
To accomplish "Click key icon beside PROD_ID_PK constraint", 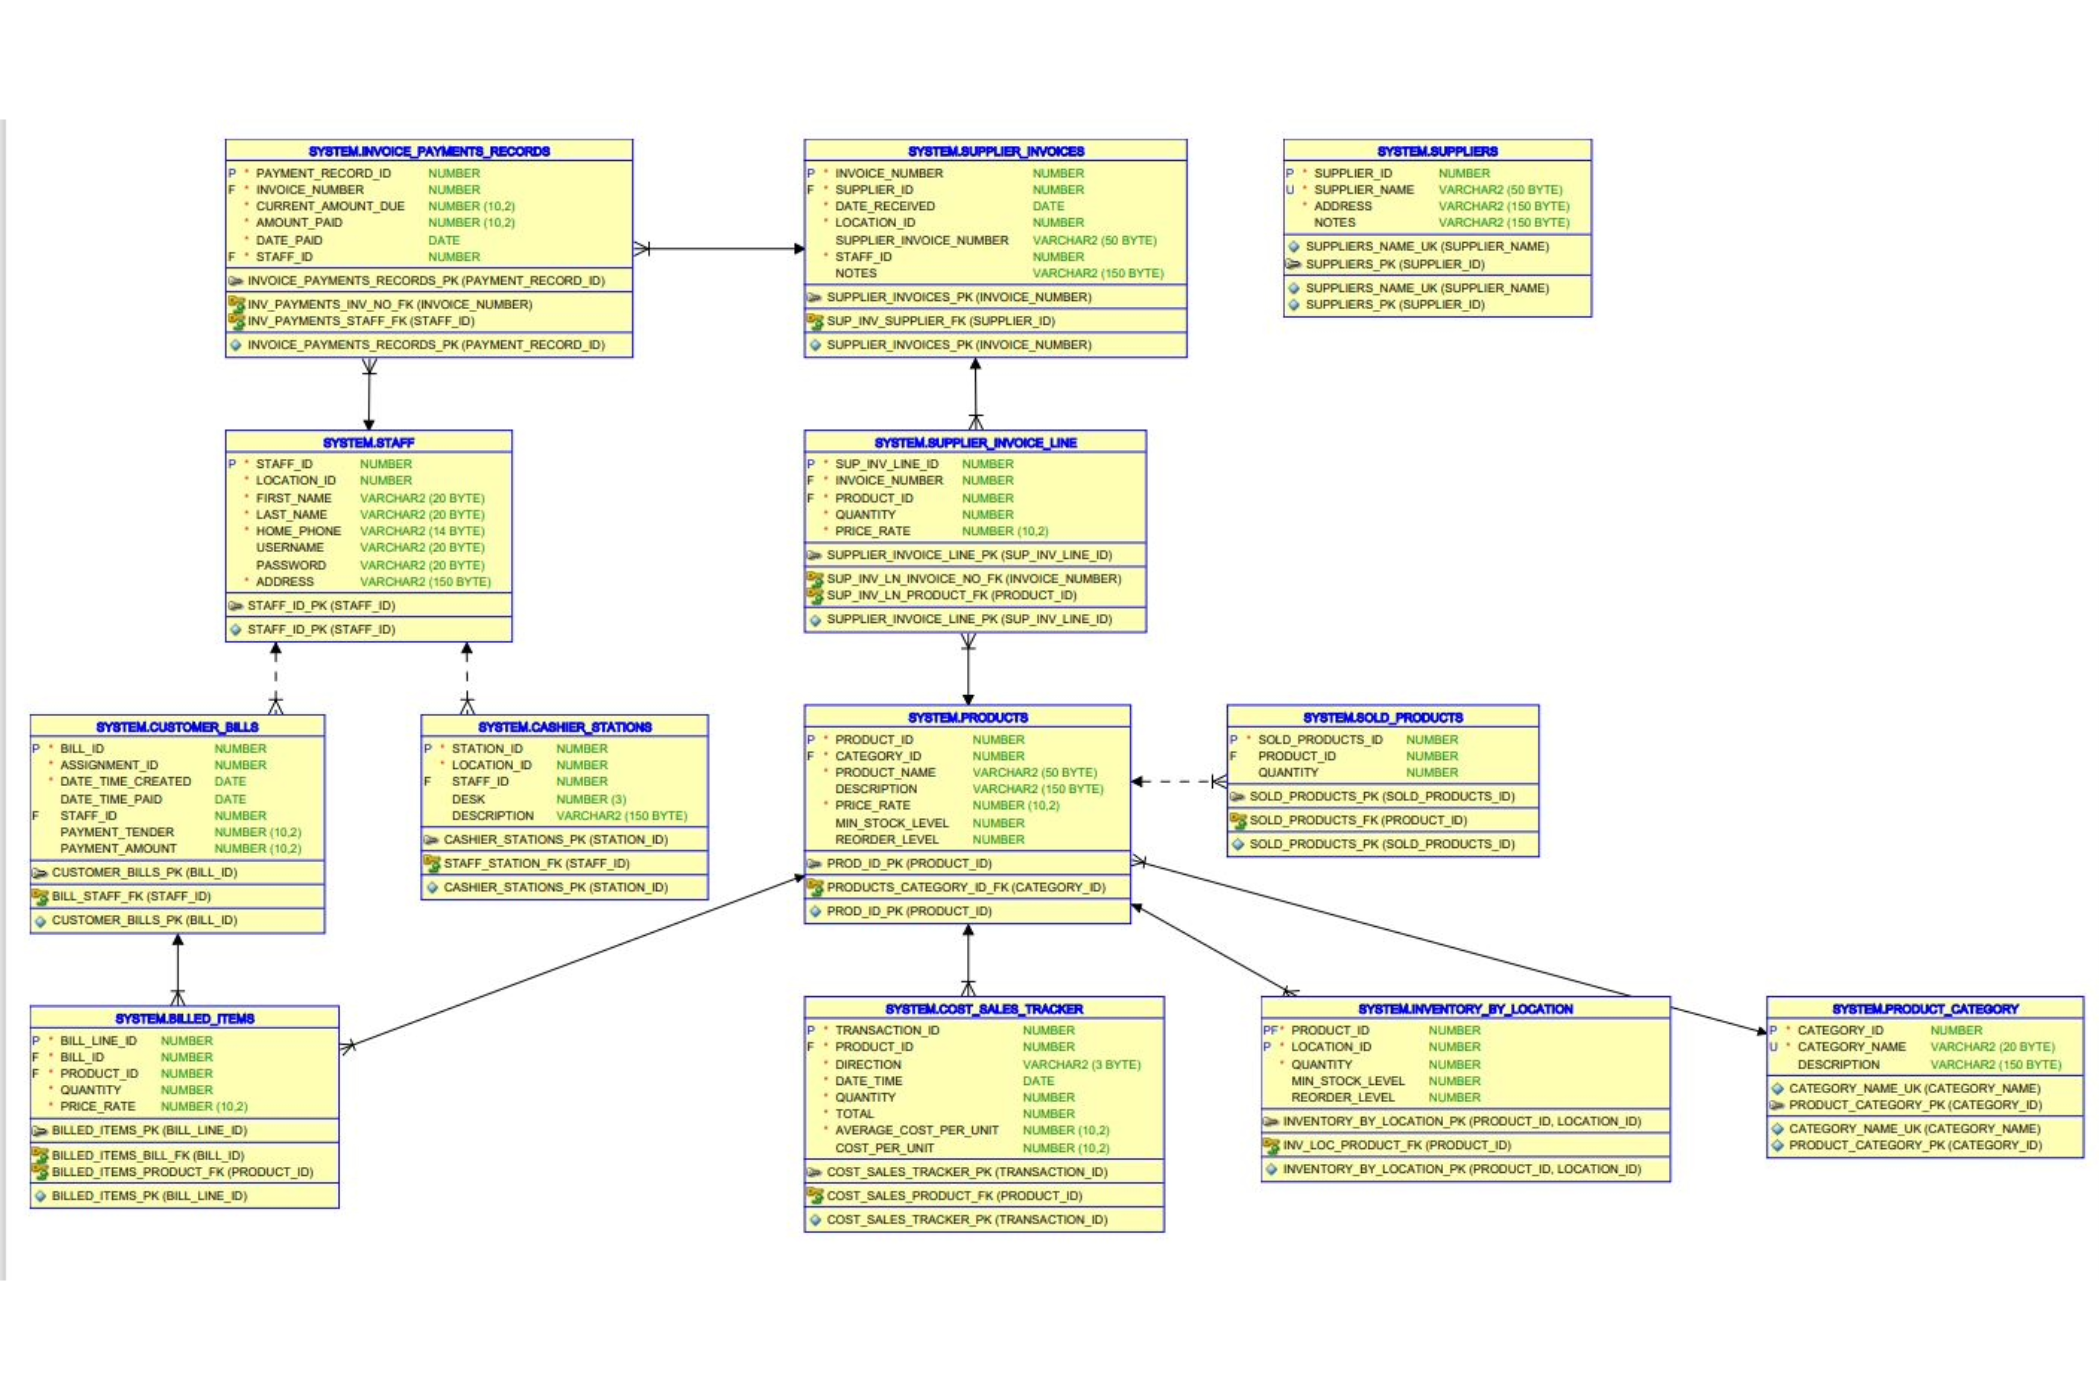I will coord(815,863).
